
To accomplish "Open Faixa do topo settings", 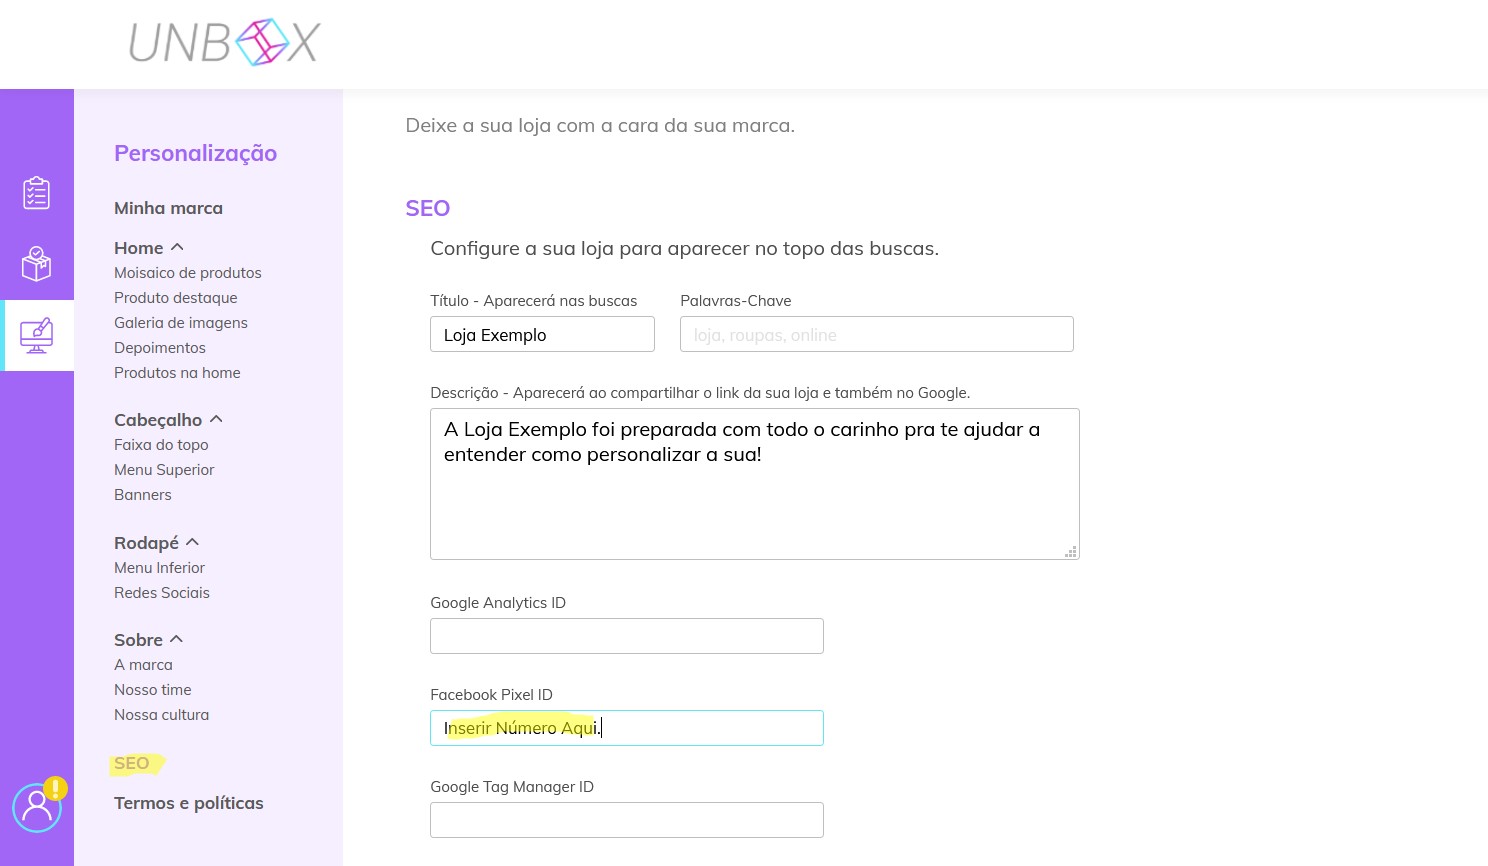I will pos(161,445).
